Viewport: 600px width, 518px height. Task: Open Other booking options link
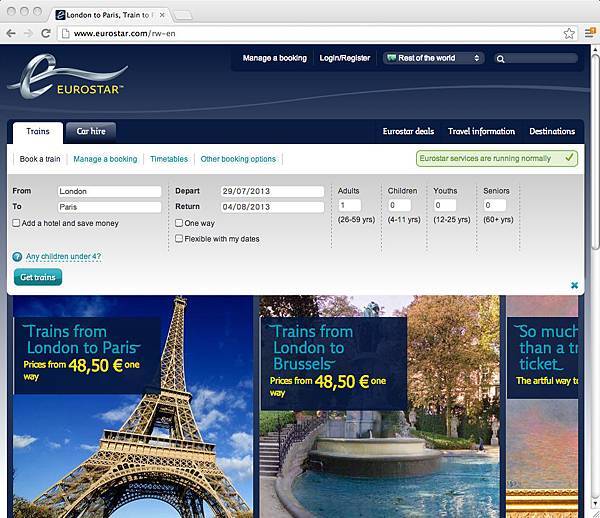point(238,159)
